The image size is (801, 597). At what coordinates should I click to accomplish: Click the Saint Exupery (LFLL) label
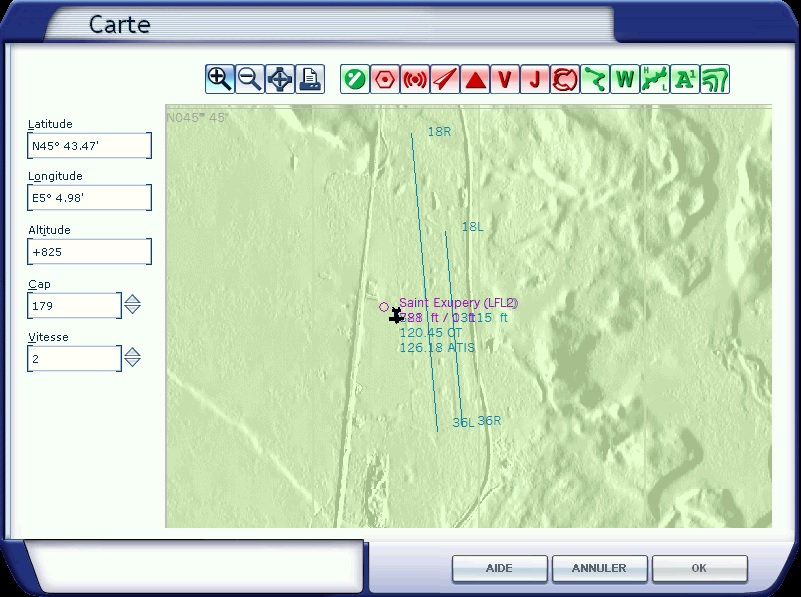pos(458,303)
